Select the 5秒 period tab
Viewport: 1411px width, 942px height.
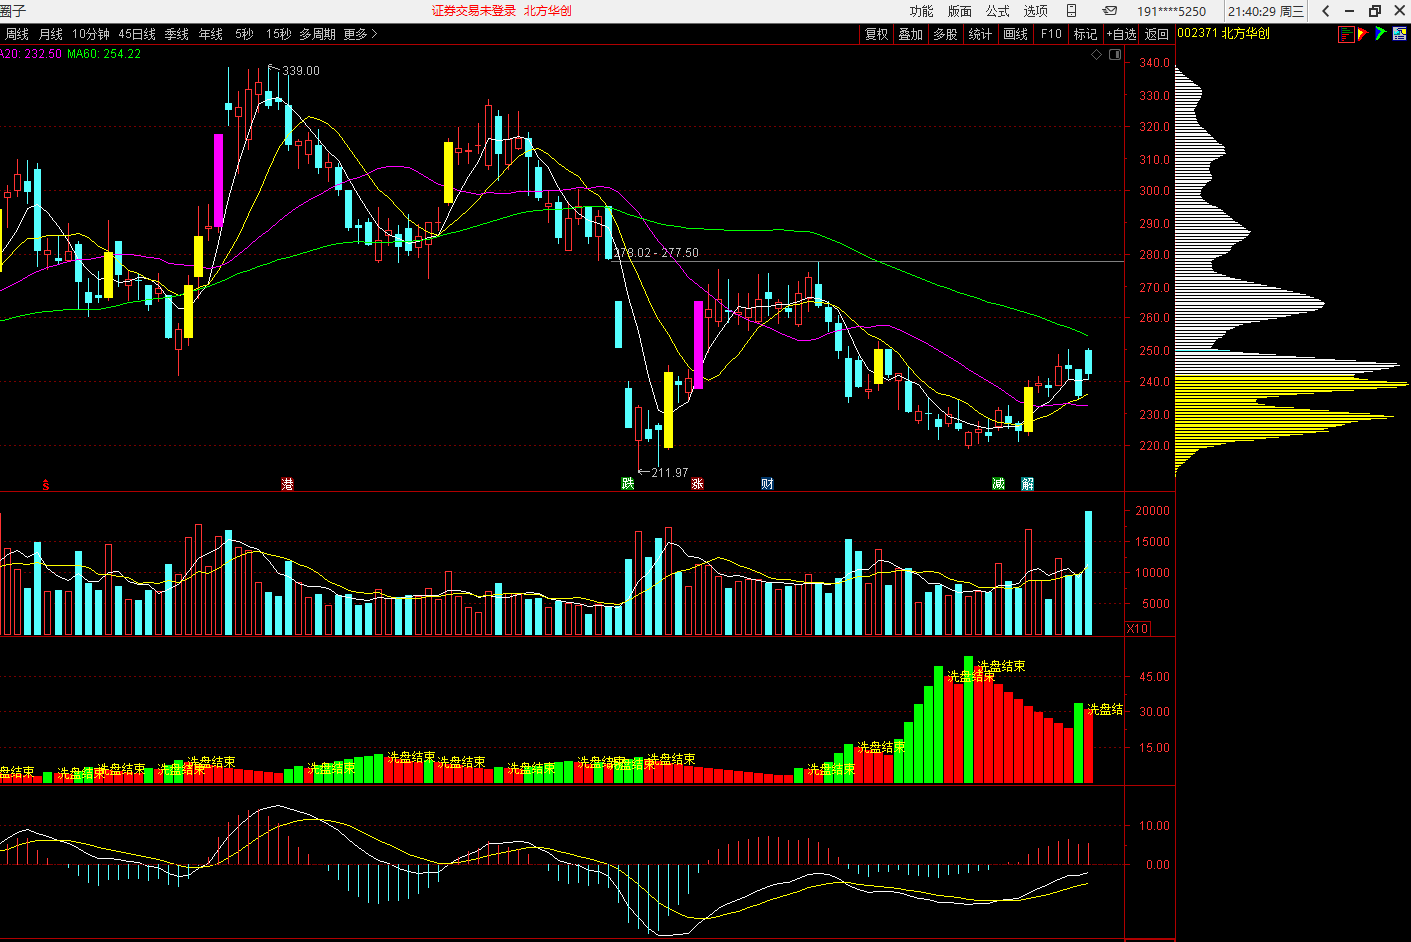[245, 34]
